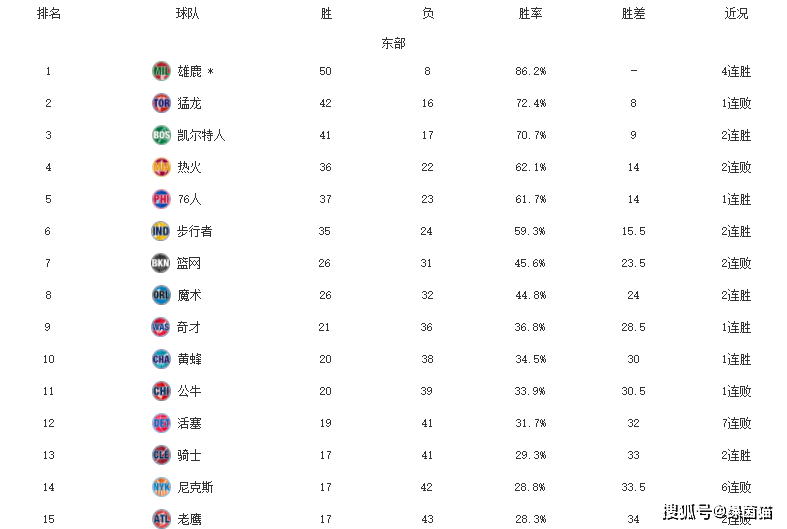This screenshot has height=529, width=787.
Task: Click the 排名 column header
Action: (49, 14)
